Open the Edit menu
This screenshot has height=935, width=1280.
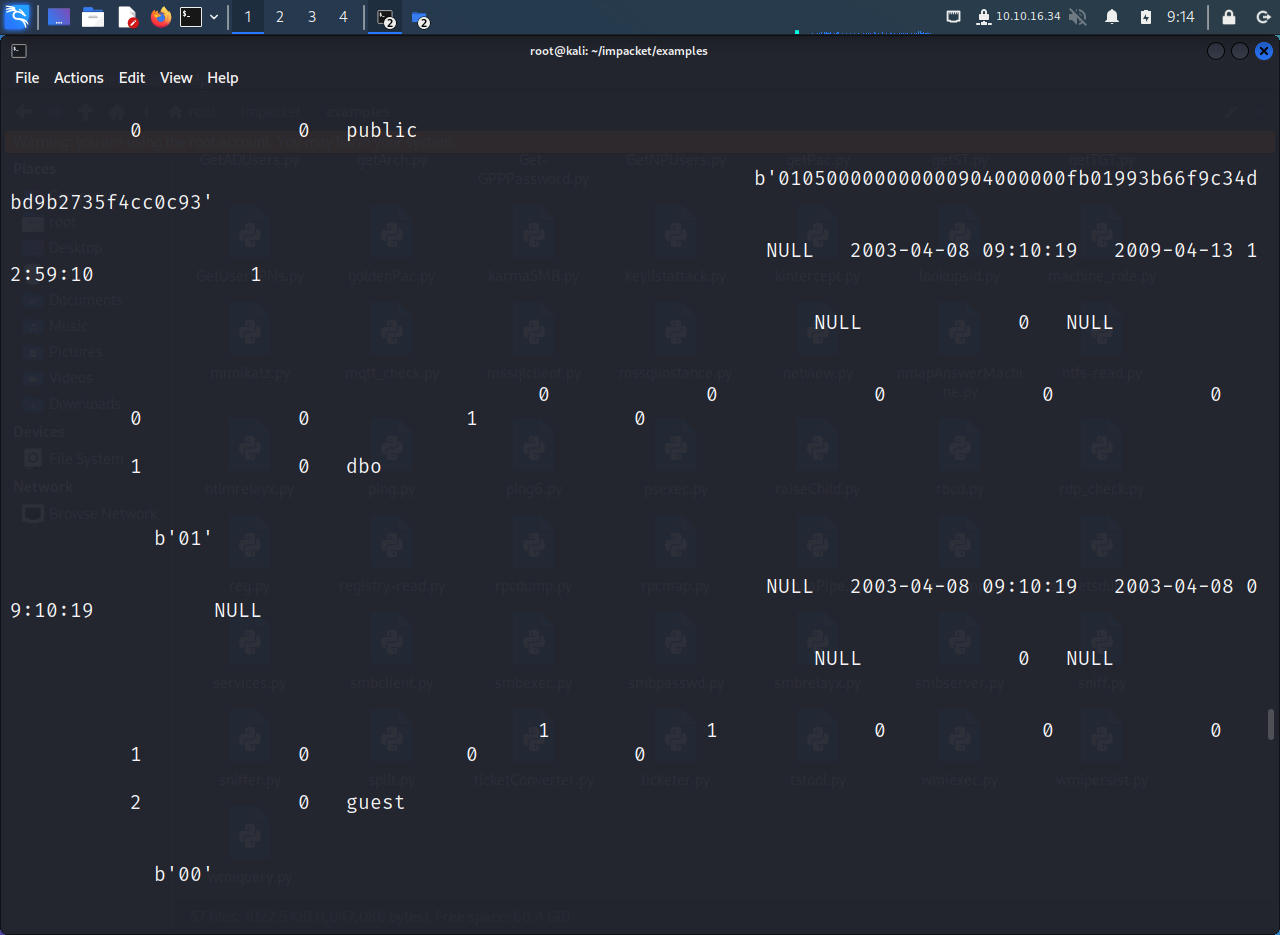(132, 78)
